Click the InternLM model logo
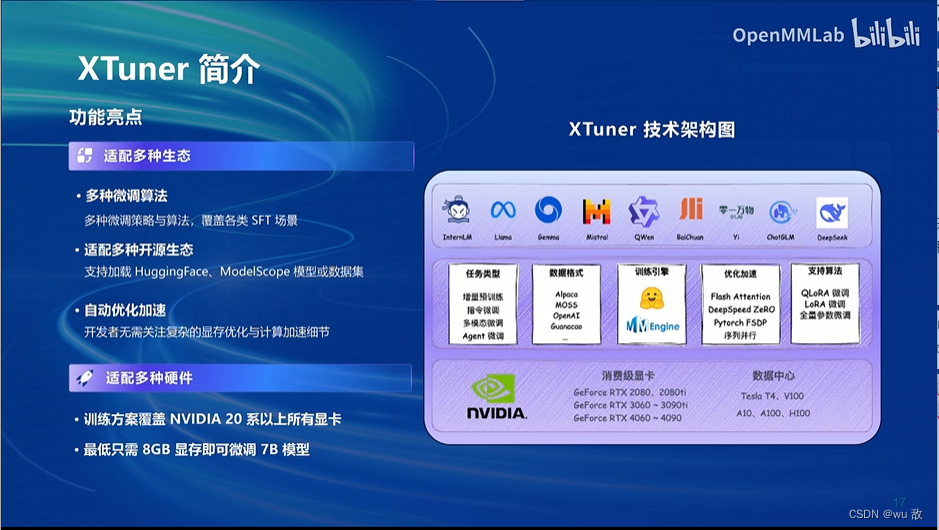Viewport: 939px width, 530px height. [458, 210]
